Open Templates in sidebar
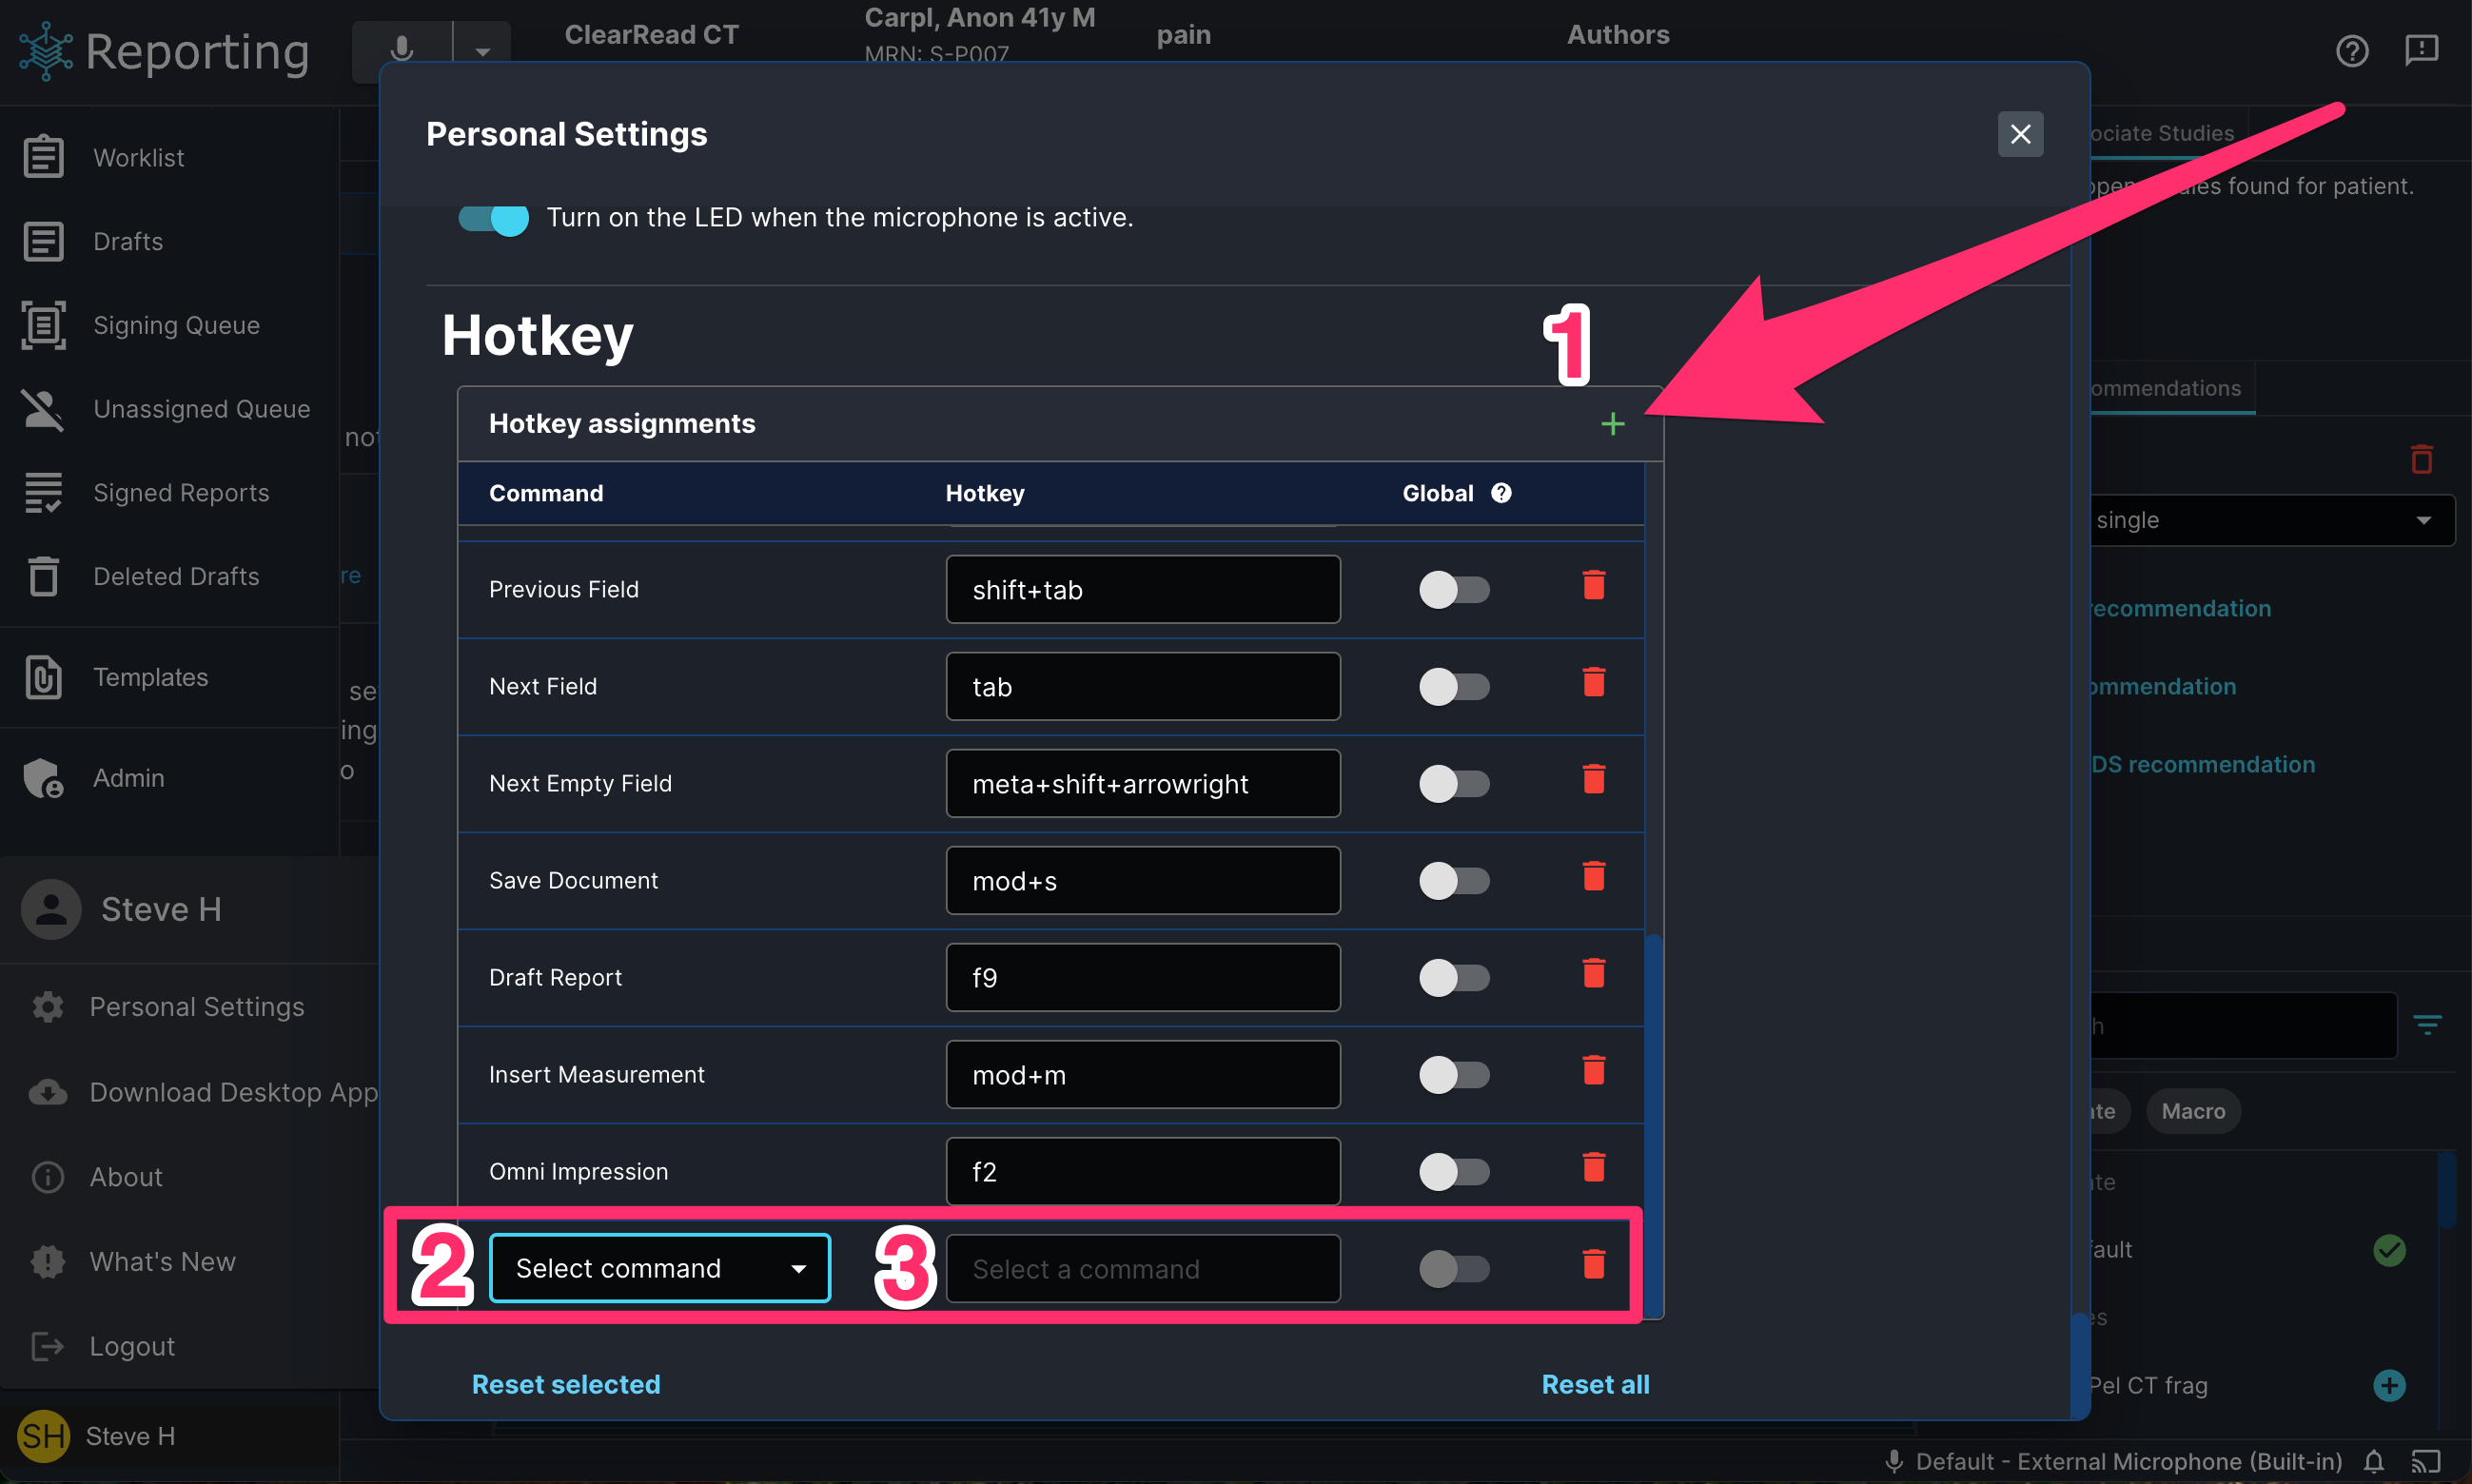The height and width of the screenshot is (1484, 2472). [150, 678]
